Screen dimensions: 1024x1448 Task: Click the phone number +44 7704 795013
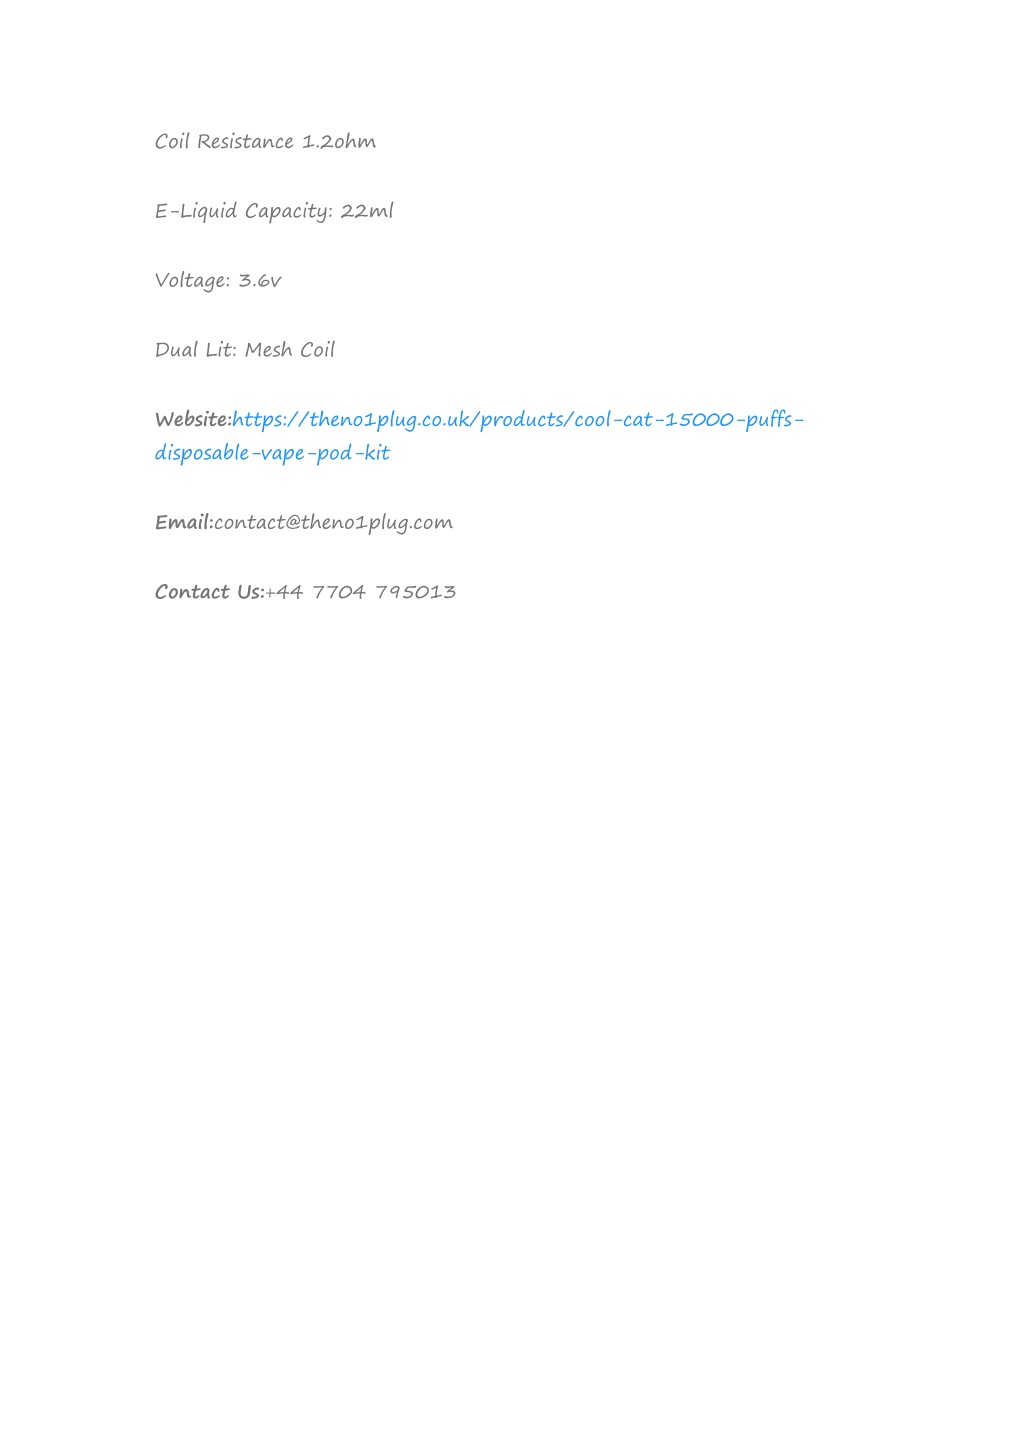click(361, 592)
